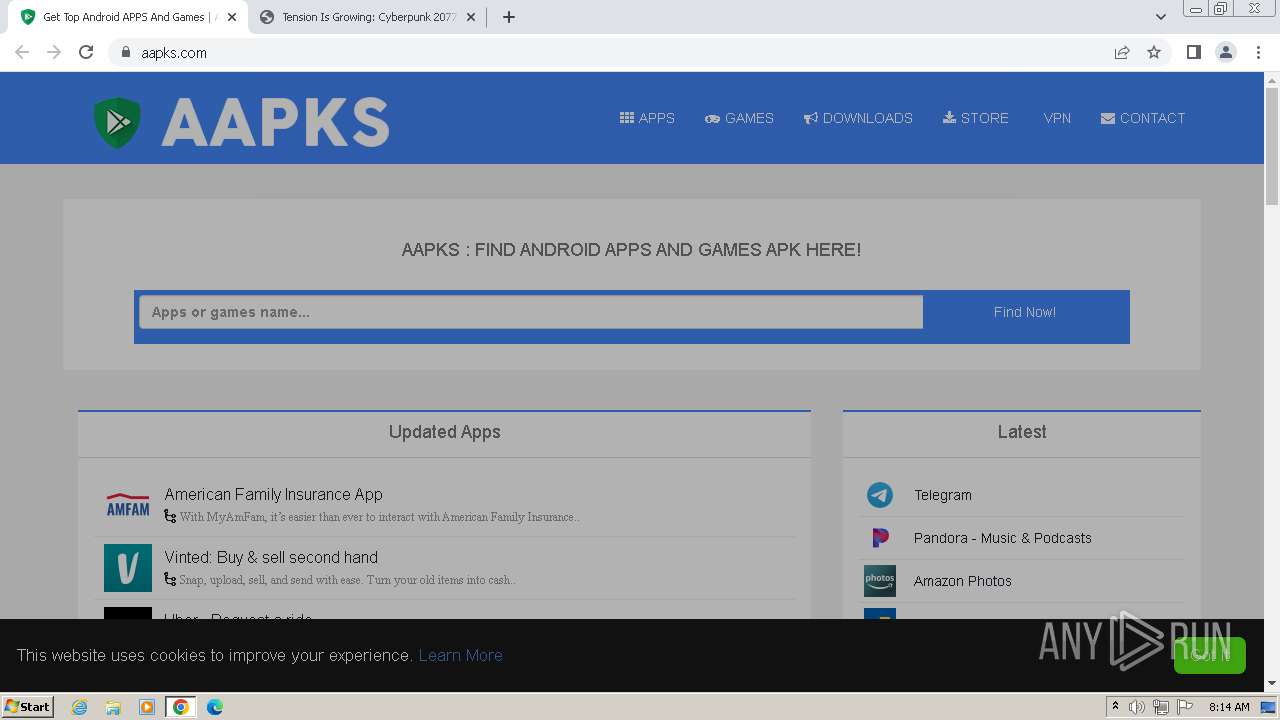Open the APPS menu in site header

[x=647, y=118]
